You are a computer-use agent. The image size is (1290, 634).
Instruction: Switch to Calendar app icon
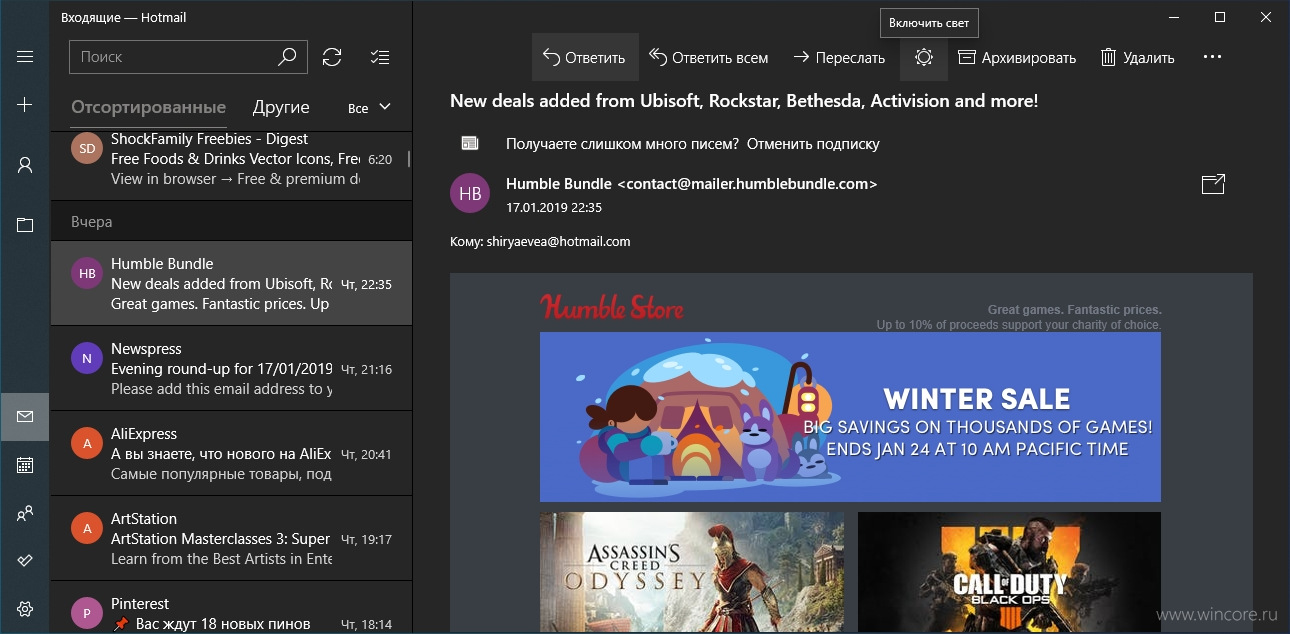[x=25, y=465]
